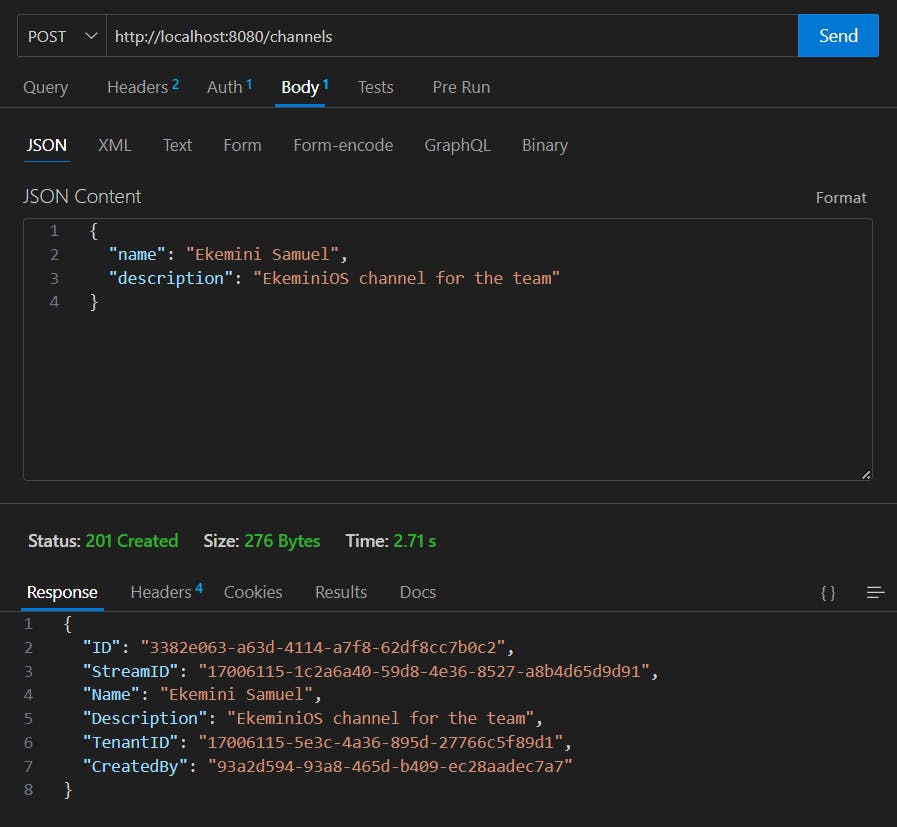Click the curly braces format icon
The width and height of the screenshot is (897, 827).
[x=828, y=592]
